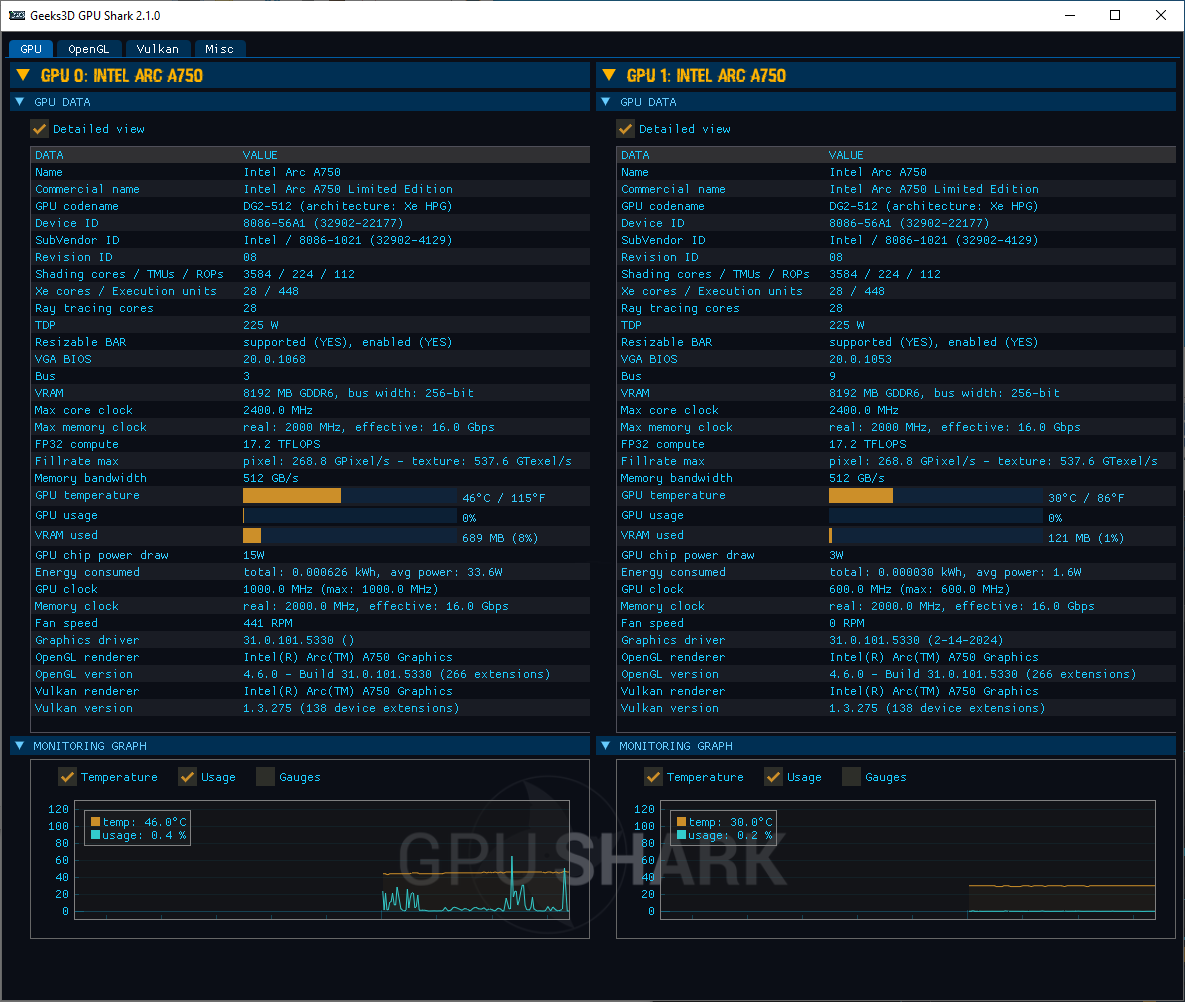Screen dimensions: 1185x1002
Task: Click GPU 1 graph legend temp 30.0°C
Action: [724, 822]
